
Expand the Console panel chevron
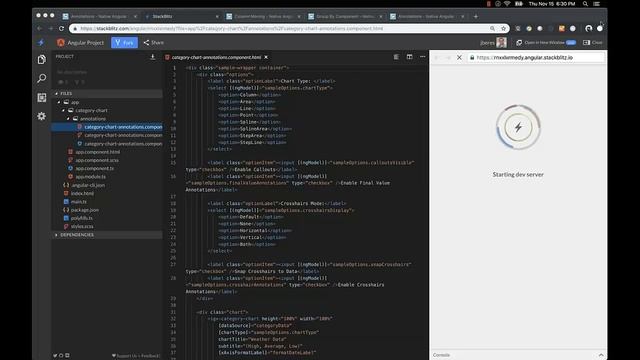[x=601, y=355]
